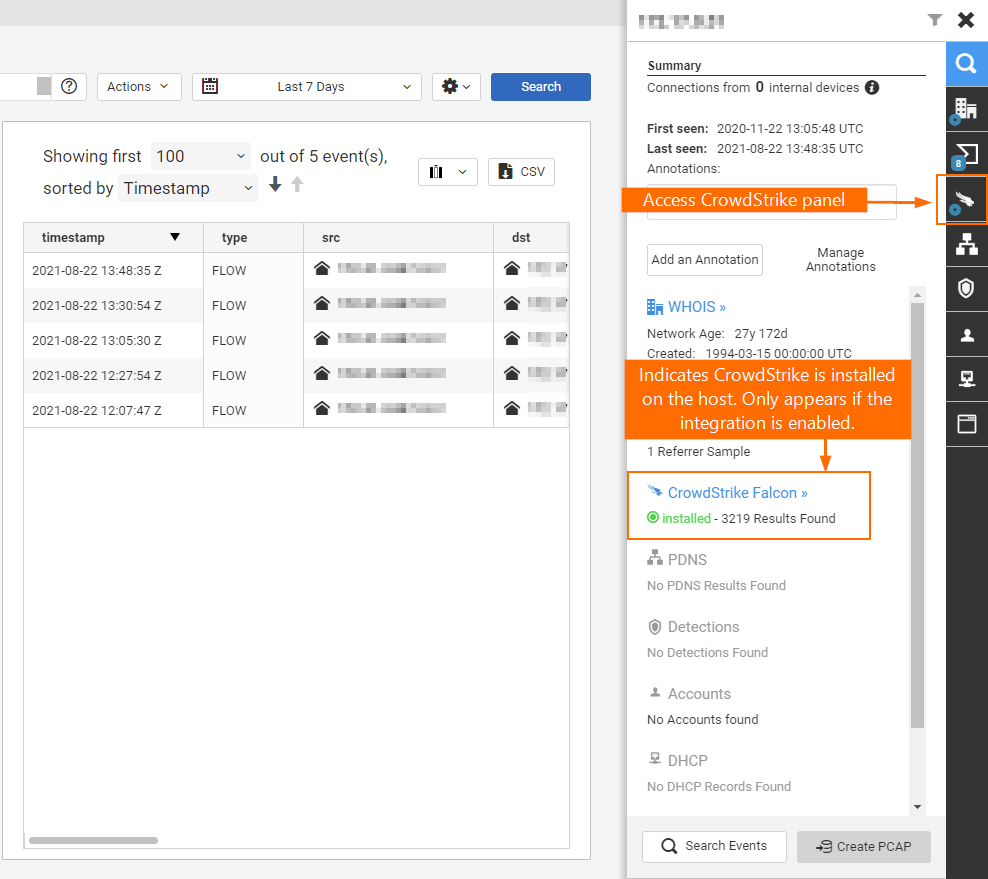Open the results panel with badge 8
This screenshot has height=879, width=988.
tap(966, 153)
